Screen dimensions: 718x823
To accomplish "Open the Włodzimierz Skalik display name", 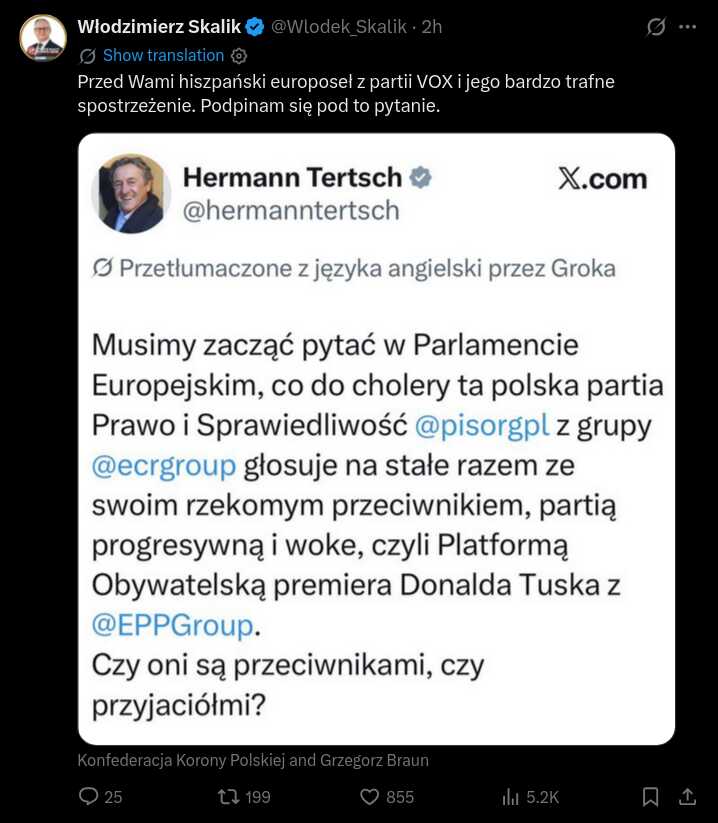I will pyautogui.click(x=159, y=26).
